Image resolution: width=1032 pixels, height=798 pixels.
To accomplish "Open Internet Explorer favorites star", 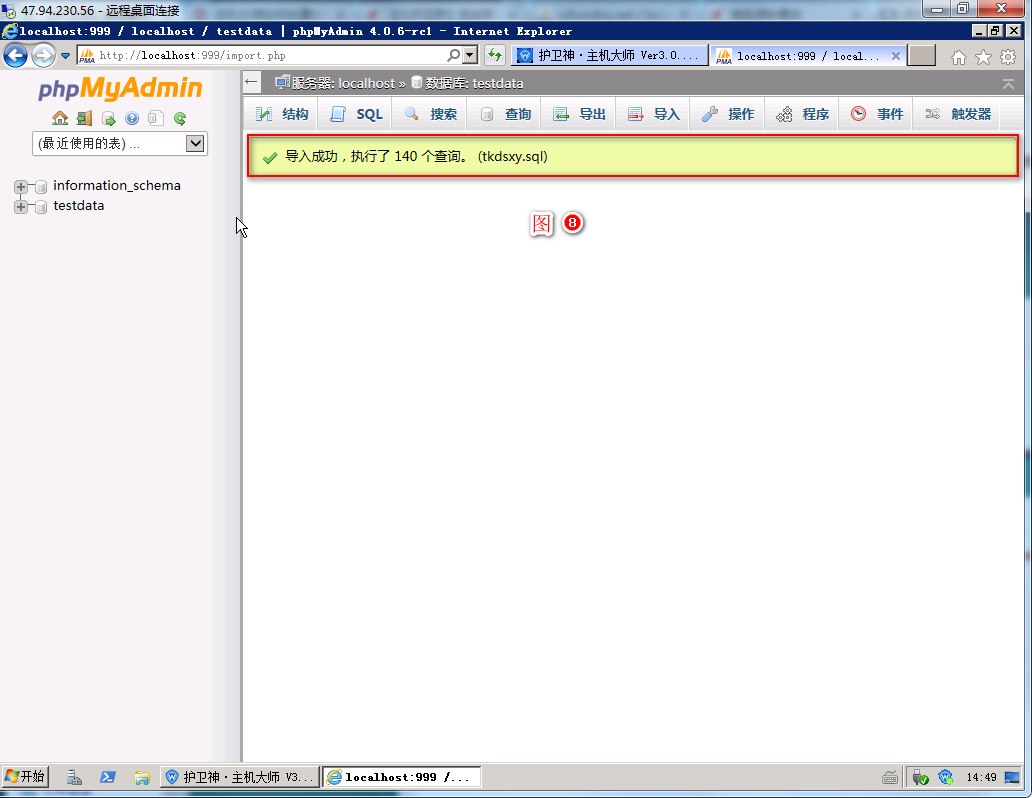I will pyautogui.click(x=983, y=57).
